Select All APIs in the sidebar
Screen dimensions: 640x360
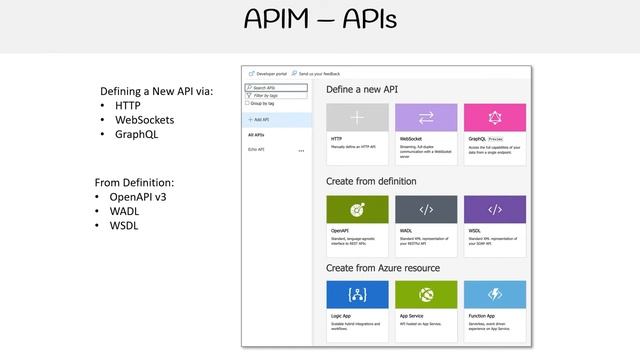[x=256, y=135]
